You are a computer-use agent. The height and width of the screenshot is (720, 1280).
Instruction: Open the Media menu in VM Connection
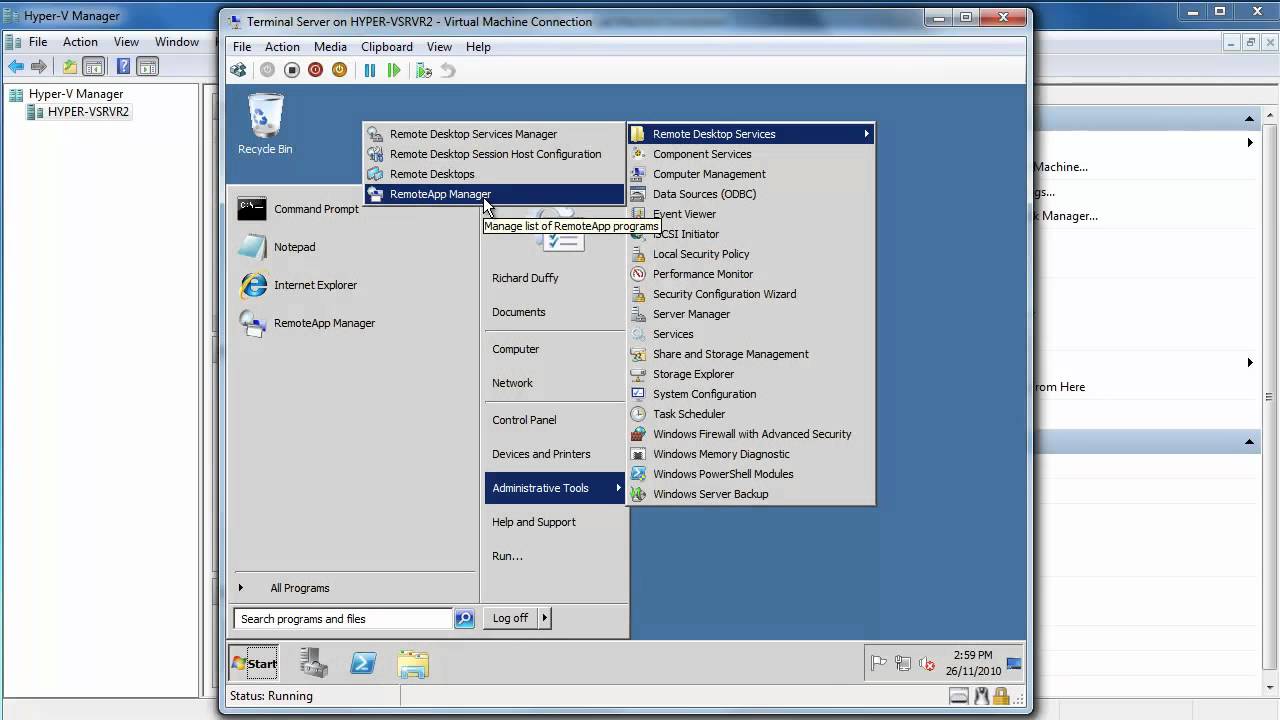point(330,47)
